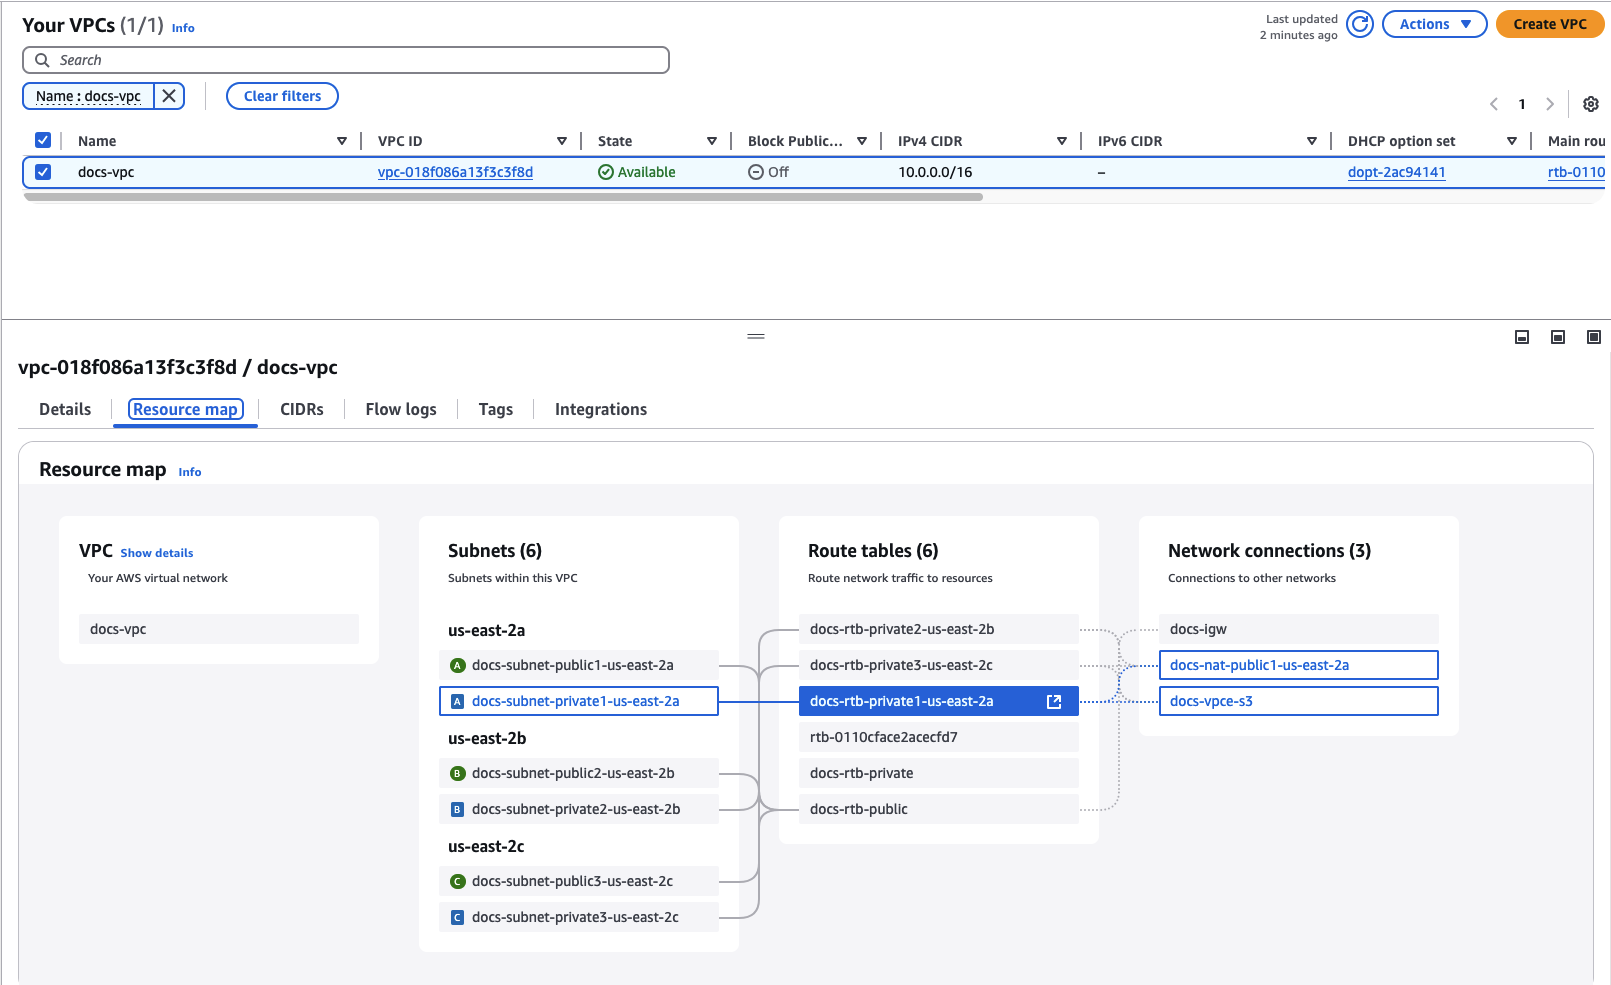Screen dimensions: 1611x985
Task: Open the dopt-2ac94141 DHCP option set link
Action: (1396, 172)
